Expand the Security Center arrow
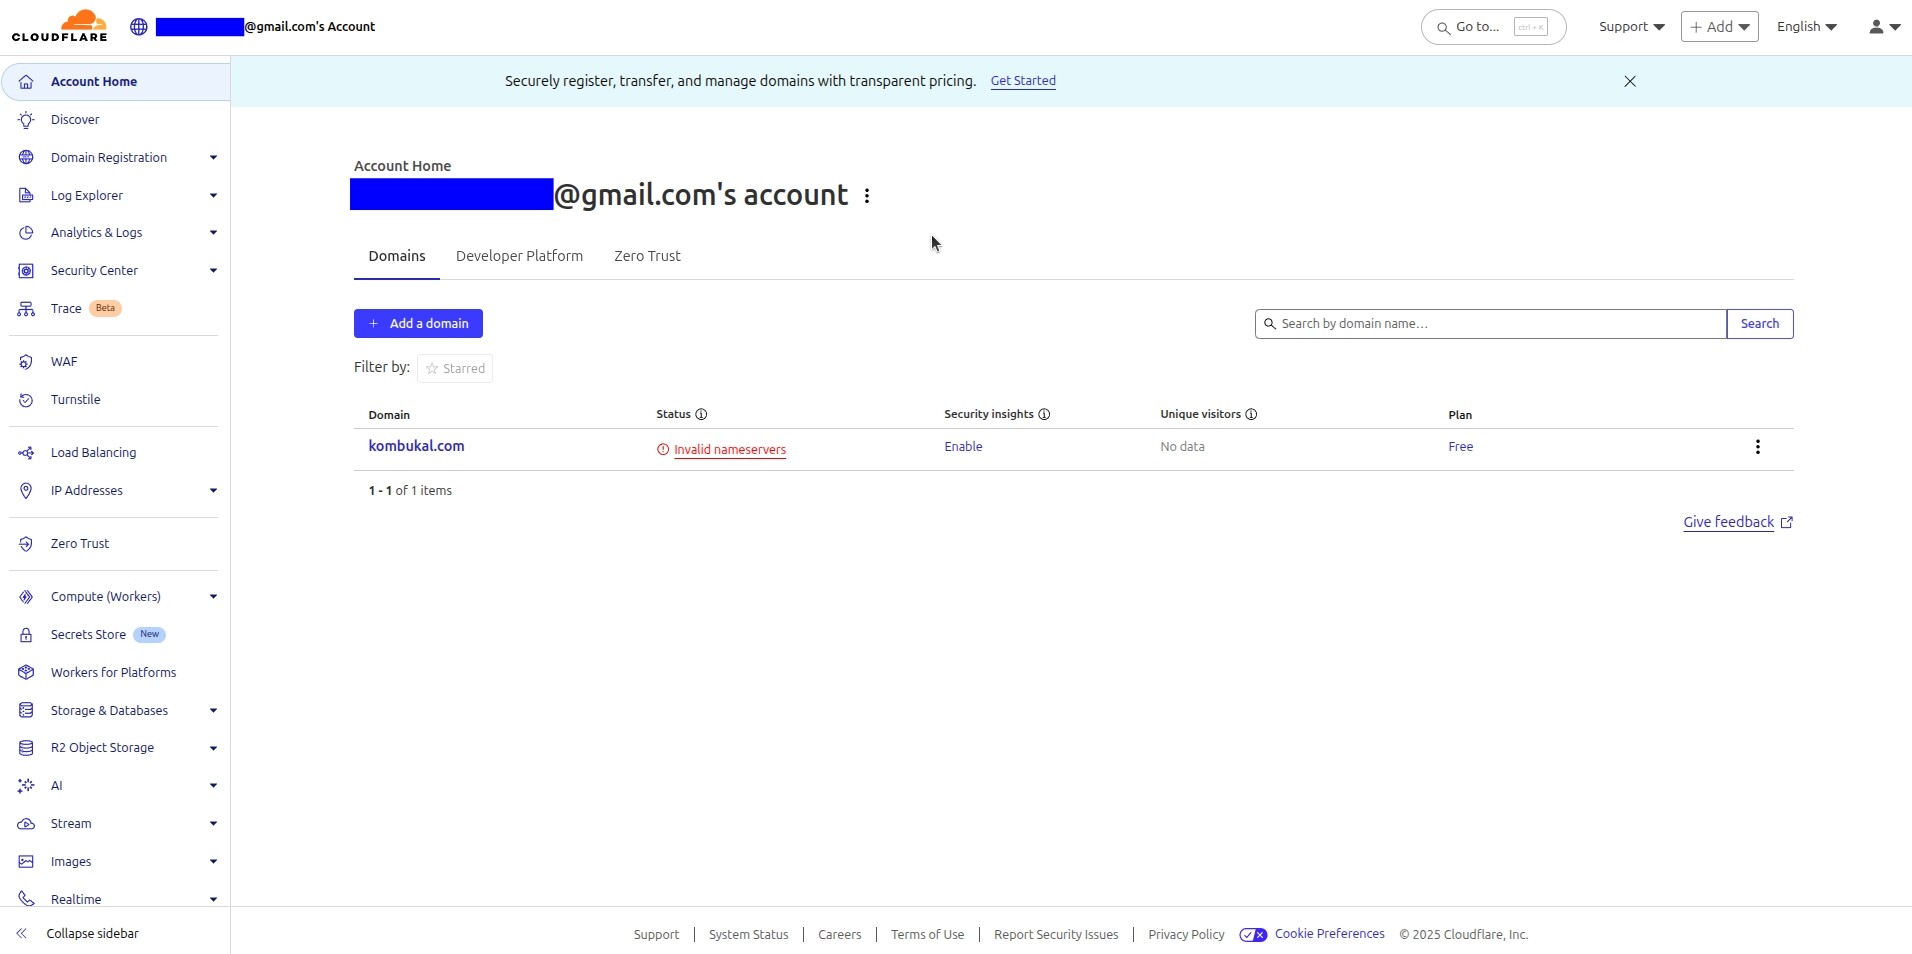The height and width of the screenshot is (954, 1912). [213, 271]
